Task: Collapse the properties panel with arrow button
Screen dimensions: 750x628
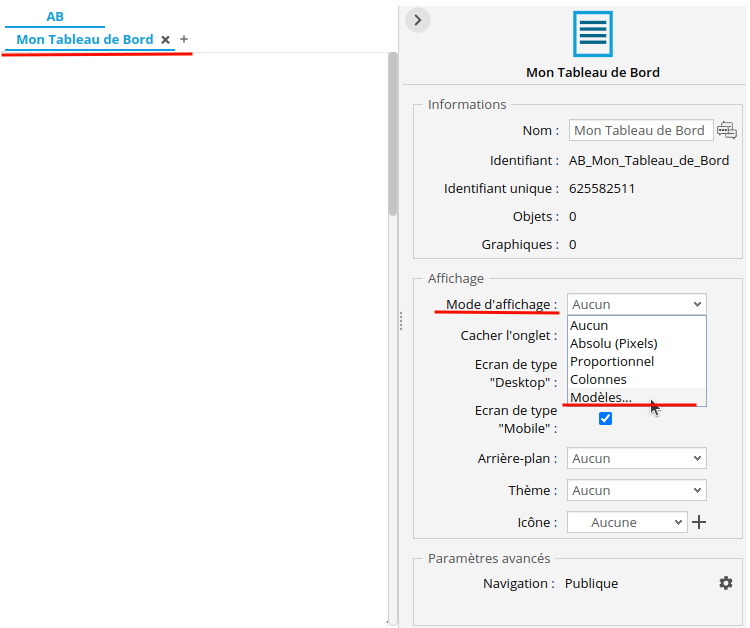Action: 418,19
